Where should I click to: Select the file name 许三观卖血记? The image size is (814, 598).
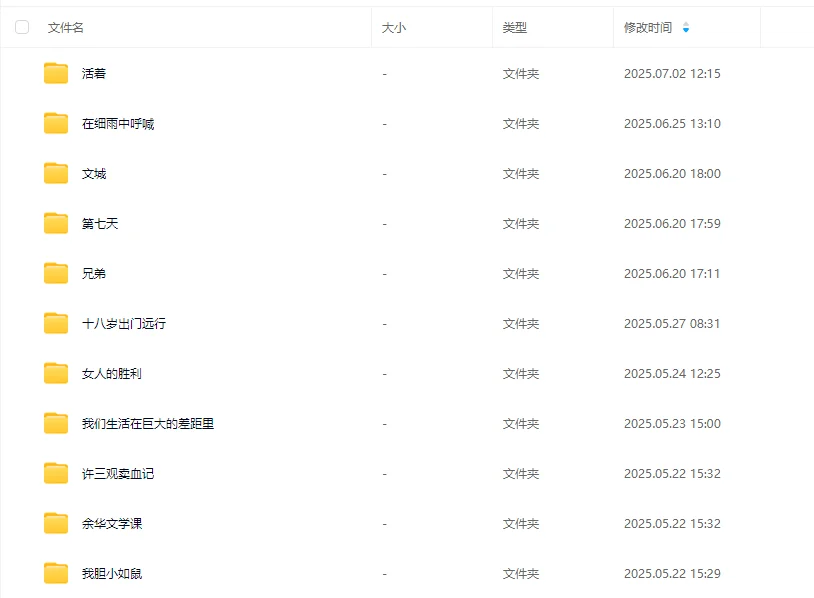(118, 474)
